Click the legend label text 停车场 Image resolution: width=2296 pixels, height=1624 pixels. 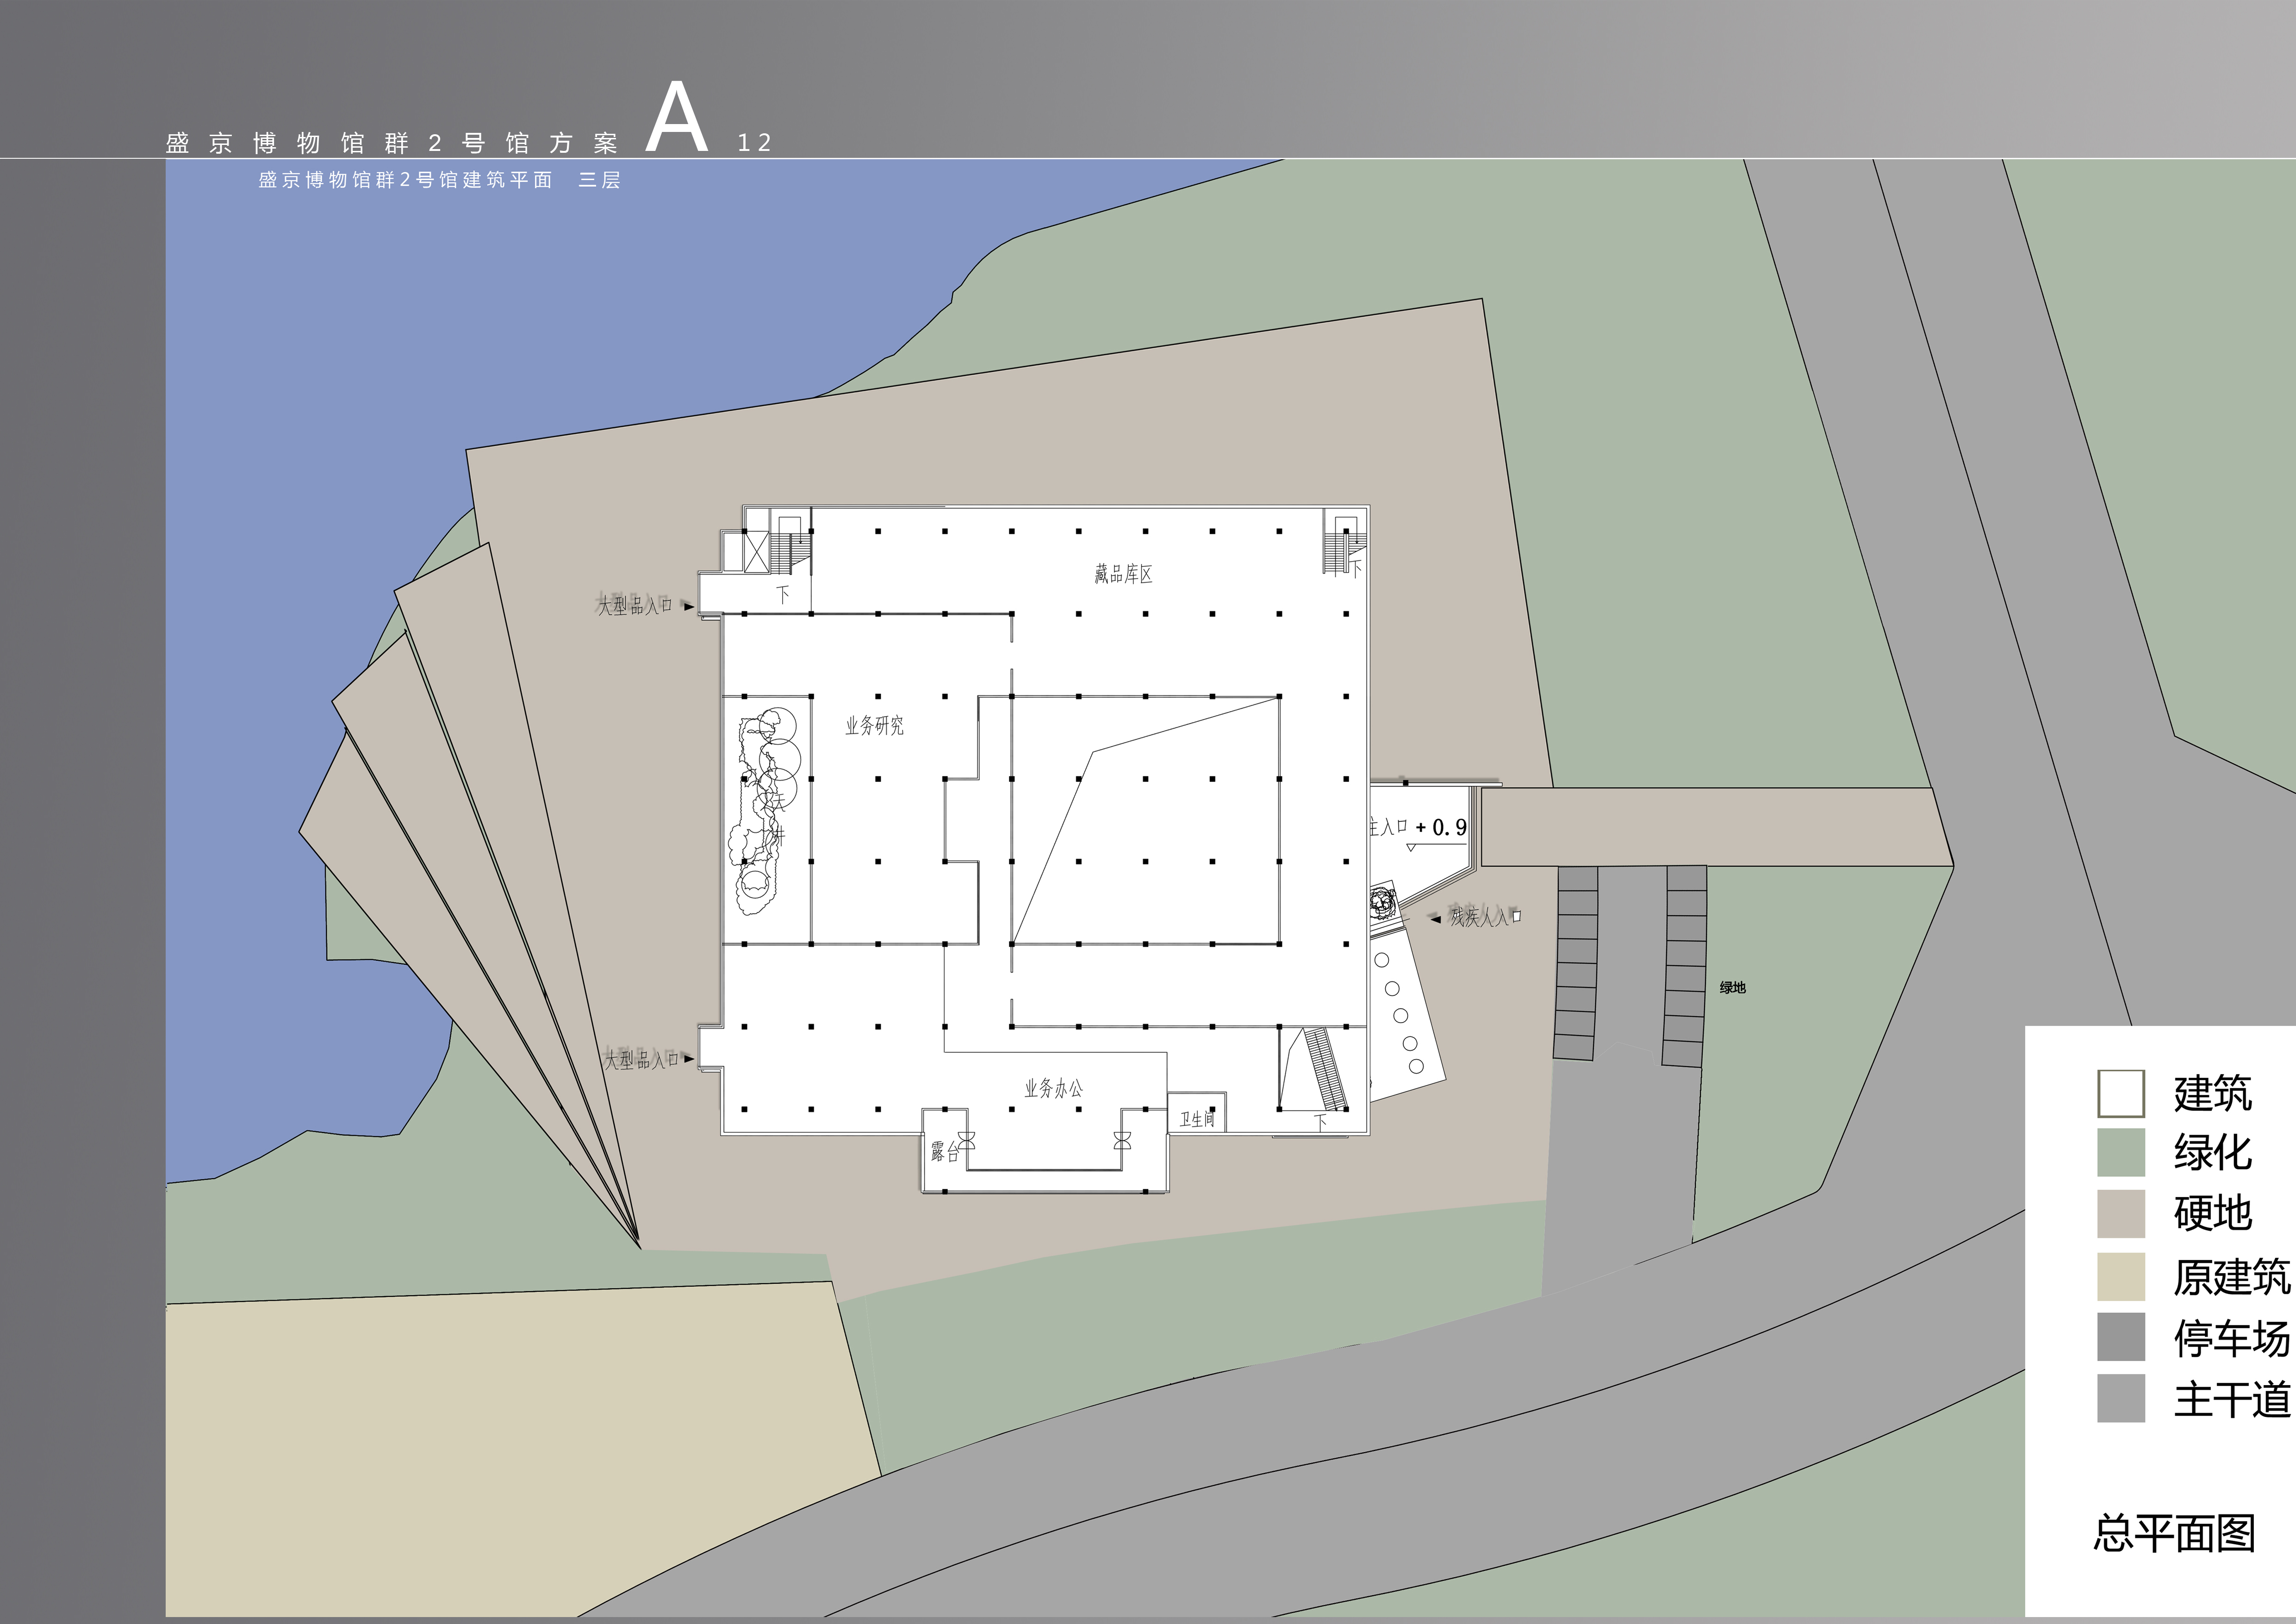coord(2232,1338)
